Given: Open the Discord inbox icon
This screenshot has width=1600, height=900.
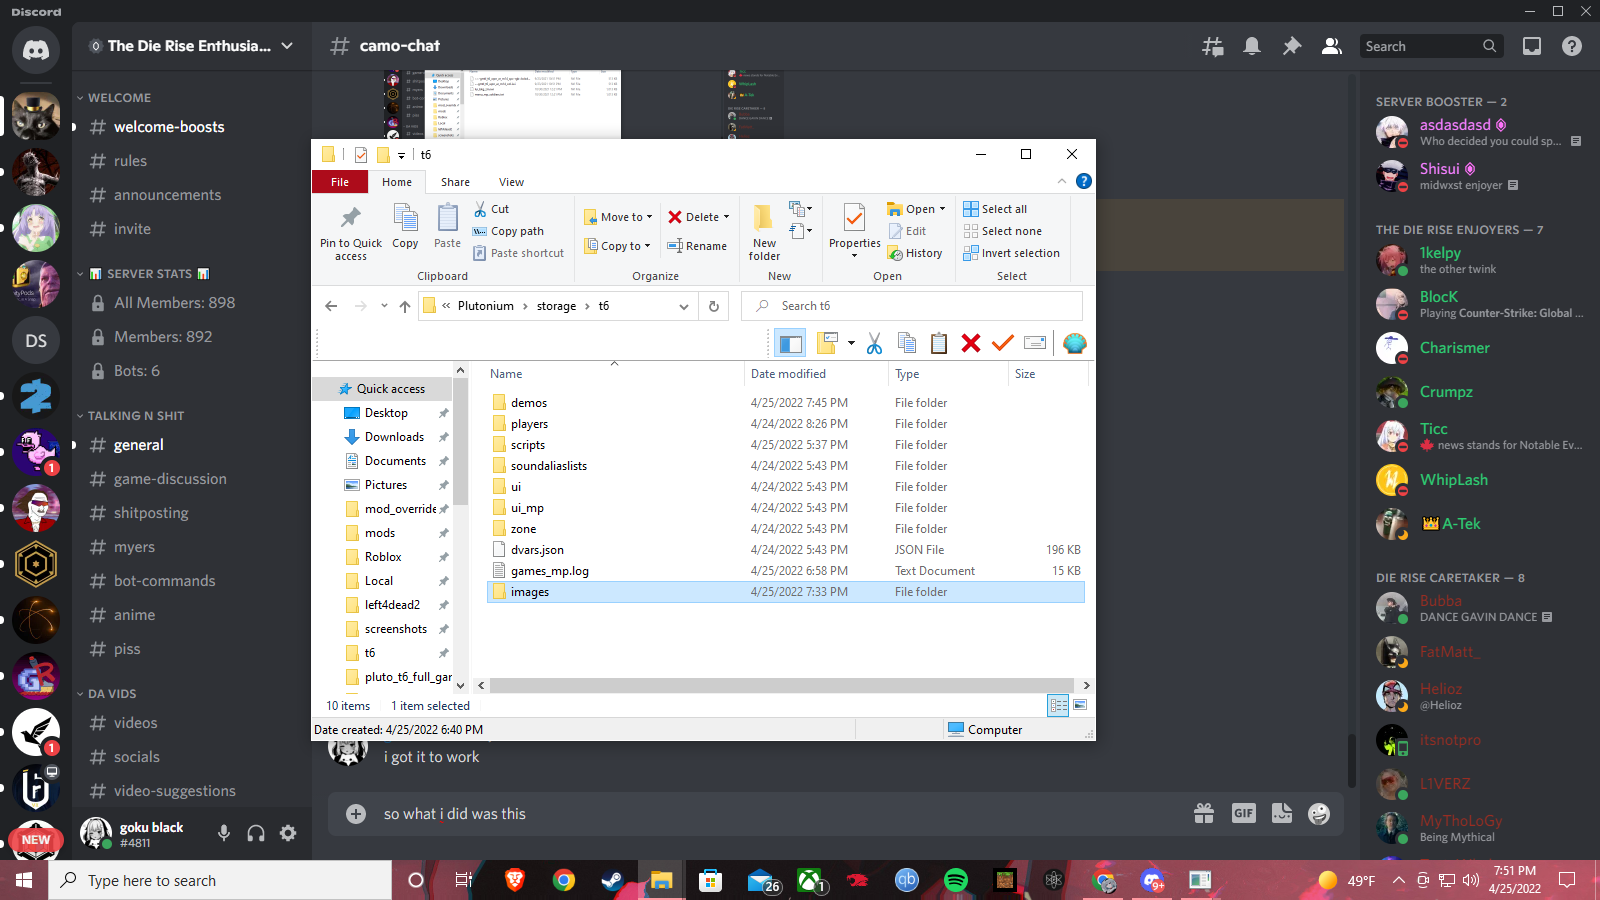Looking at the screenshot, I should pyautogui.click(x=1532, y=46).
